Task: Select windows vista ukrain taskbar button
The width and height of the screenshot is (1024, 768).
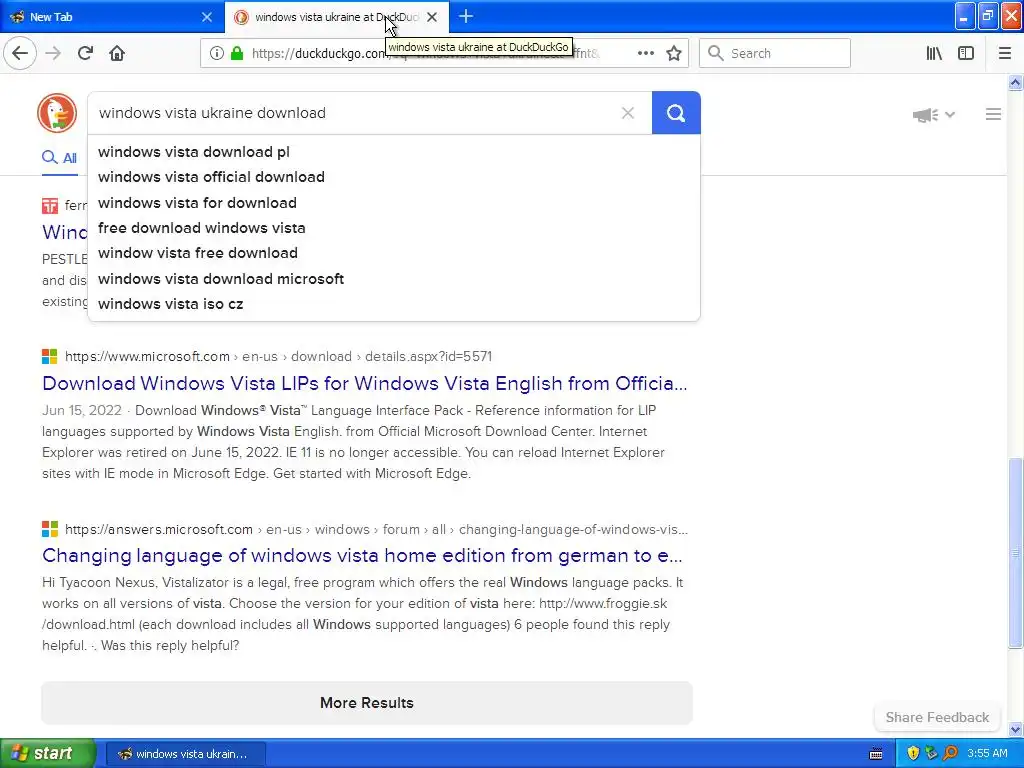Action: tap(185, 754)
